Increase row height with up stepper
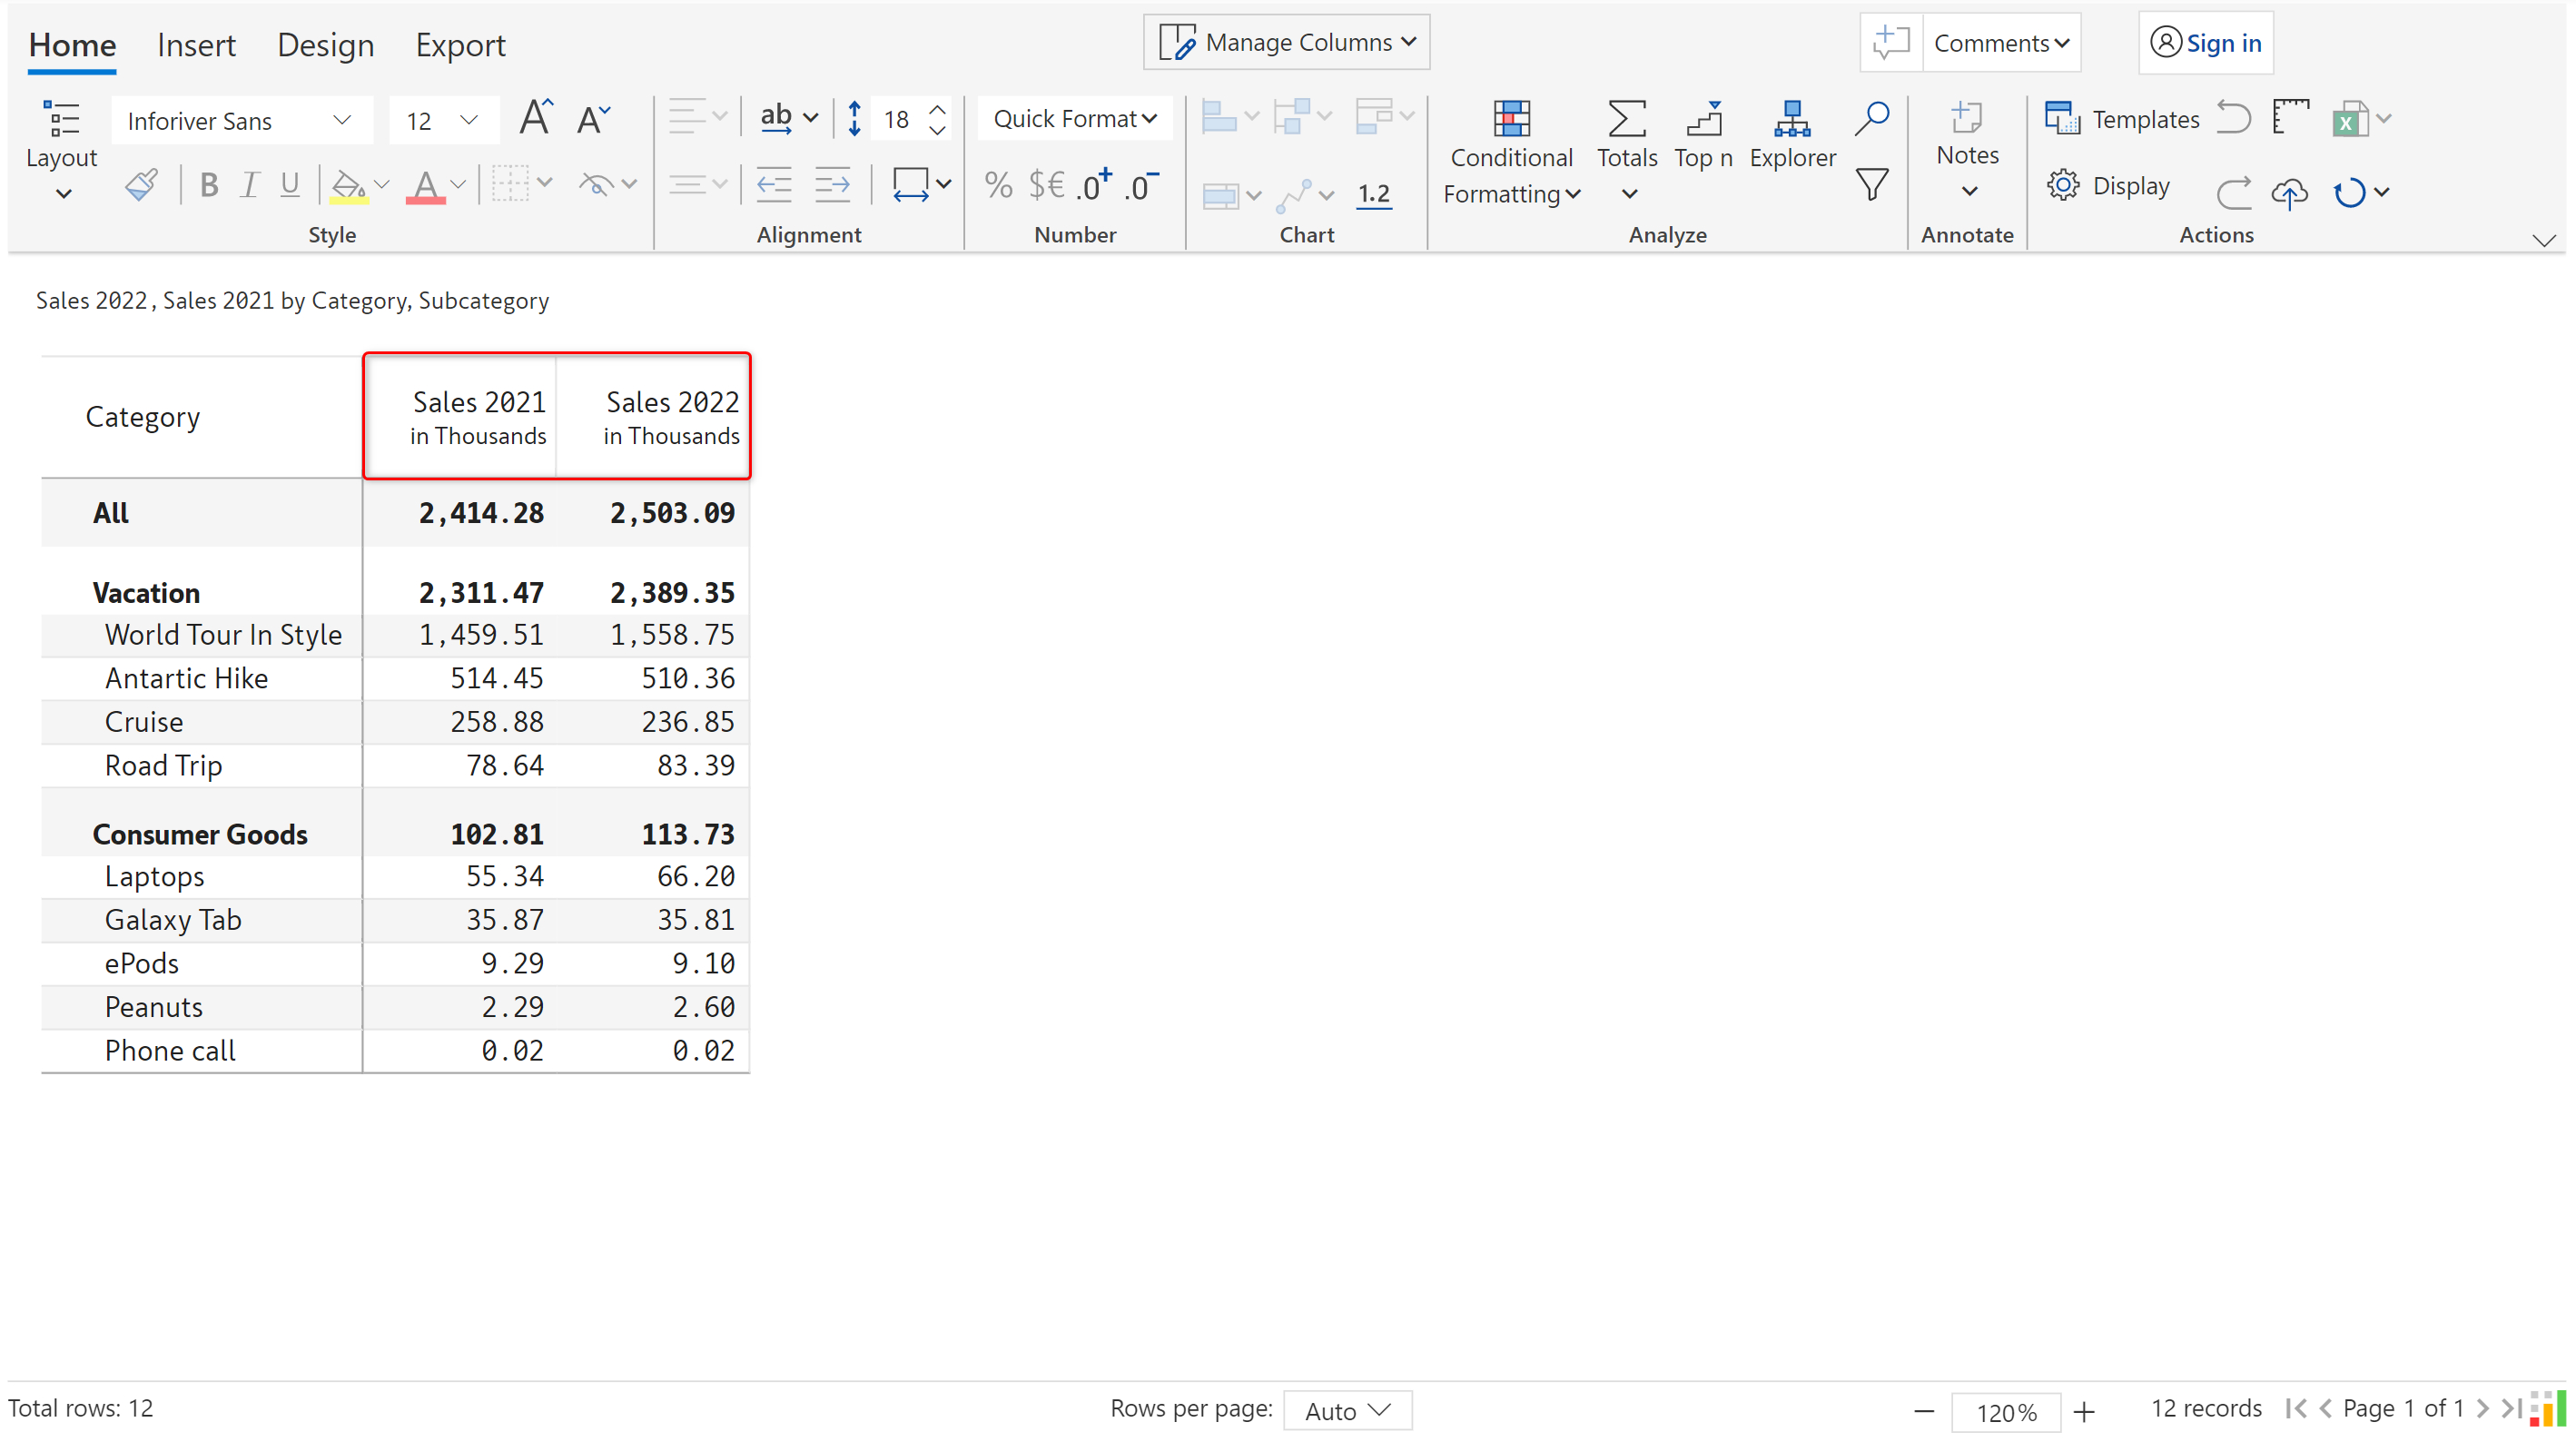The height and width of the screenshot is (1442, 2576). coord(937,109)
